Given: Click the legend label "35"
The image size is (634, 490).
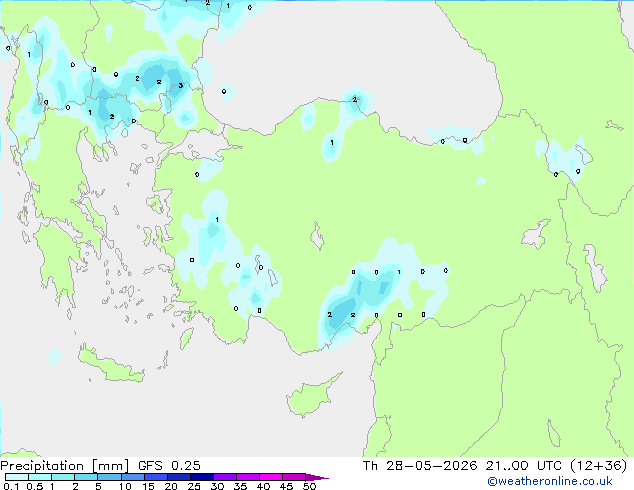Looking at the screenshot, I should tap(240, 486).
